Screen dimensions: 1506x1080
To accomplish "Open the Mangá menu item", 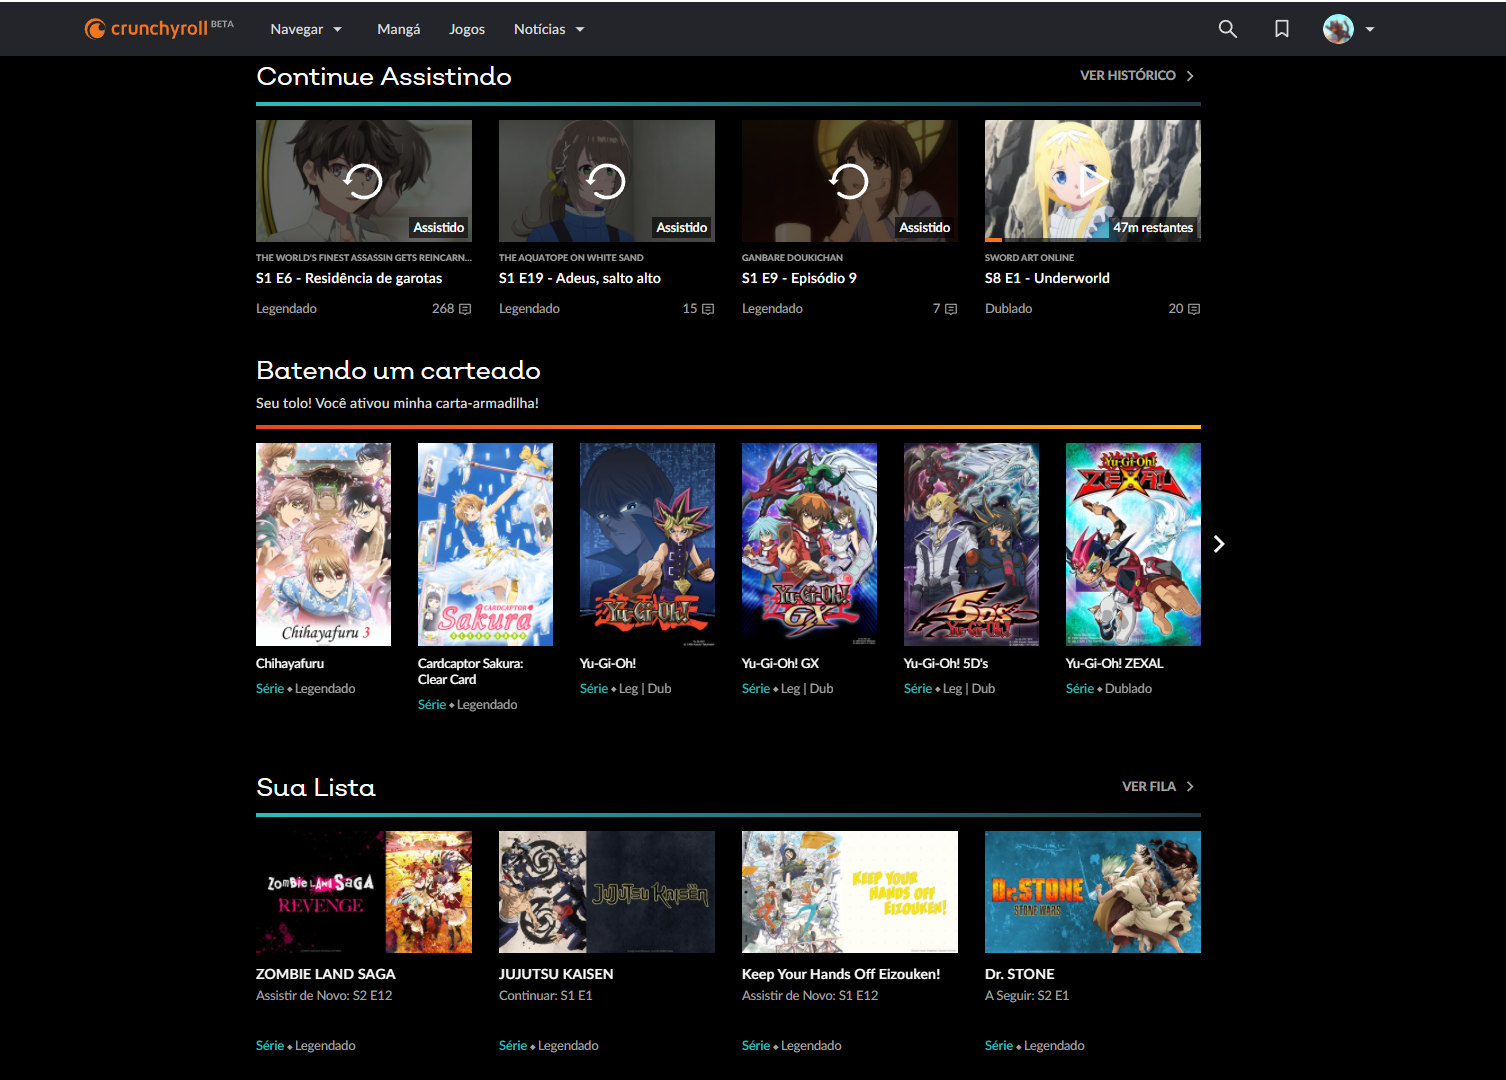I will point(398,29).
